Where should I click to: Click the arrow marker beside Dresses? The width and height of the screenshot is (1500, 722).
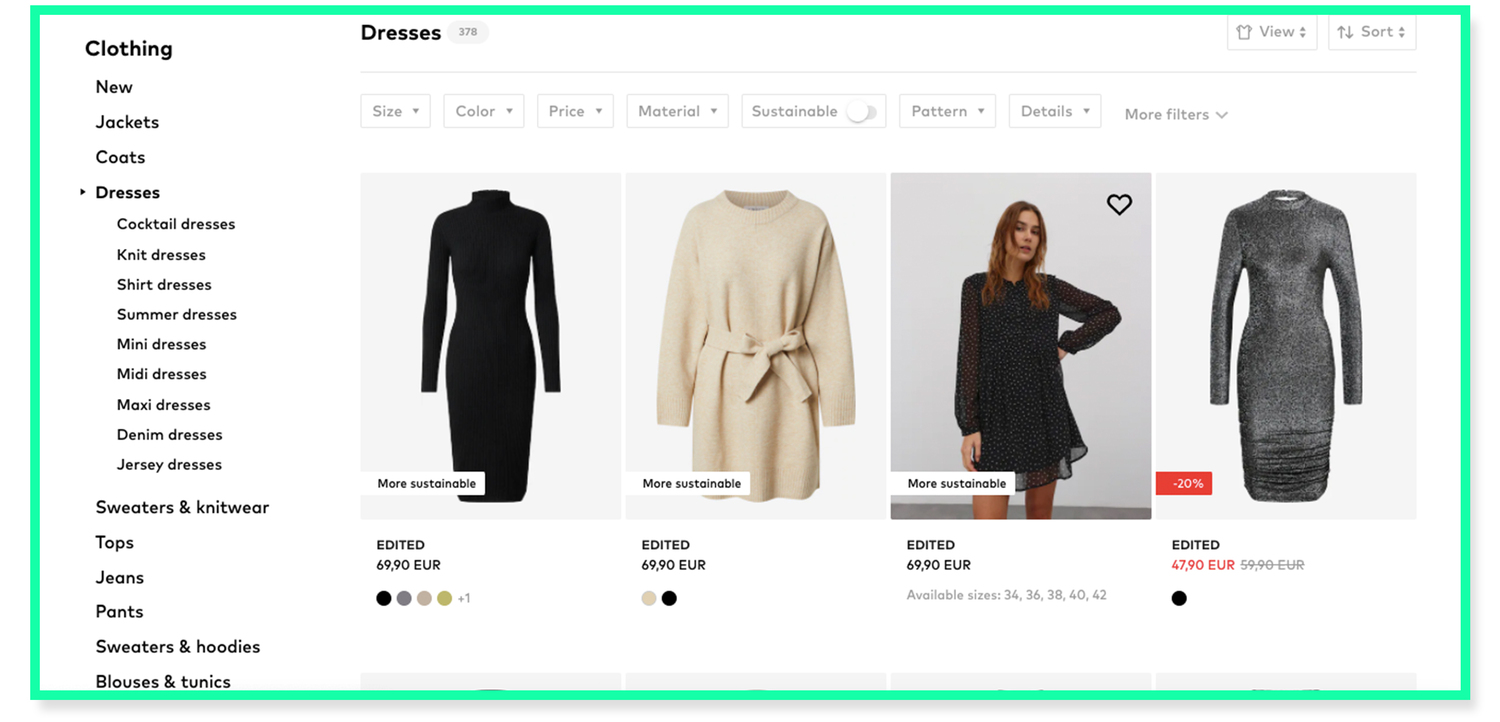click(x=82, y=192)
